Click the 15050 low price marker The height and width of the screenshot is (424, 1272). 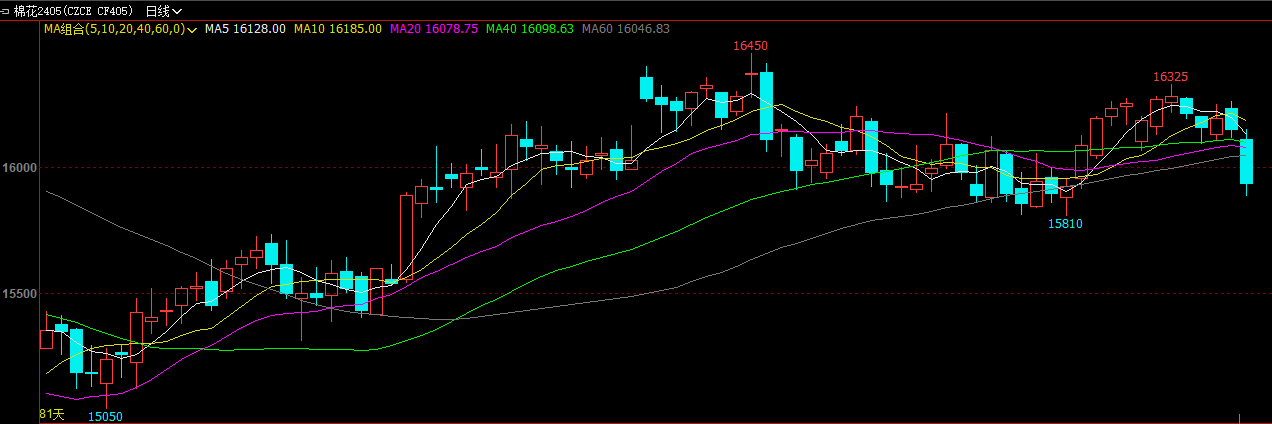click(x=105, y=416)
